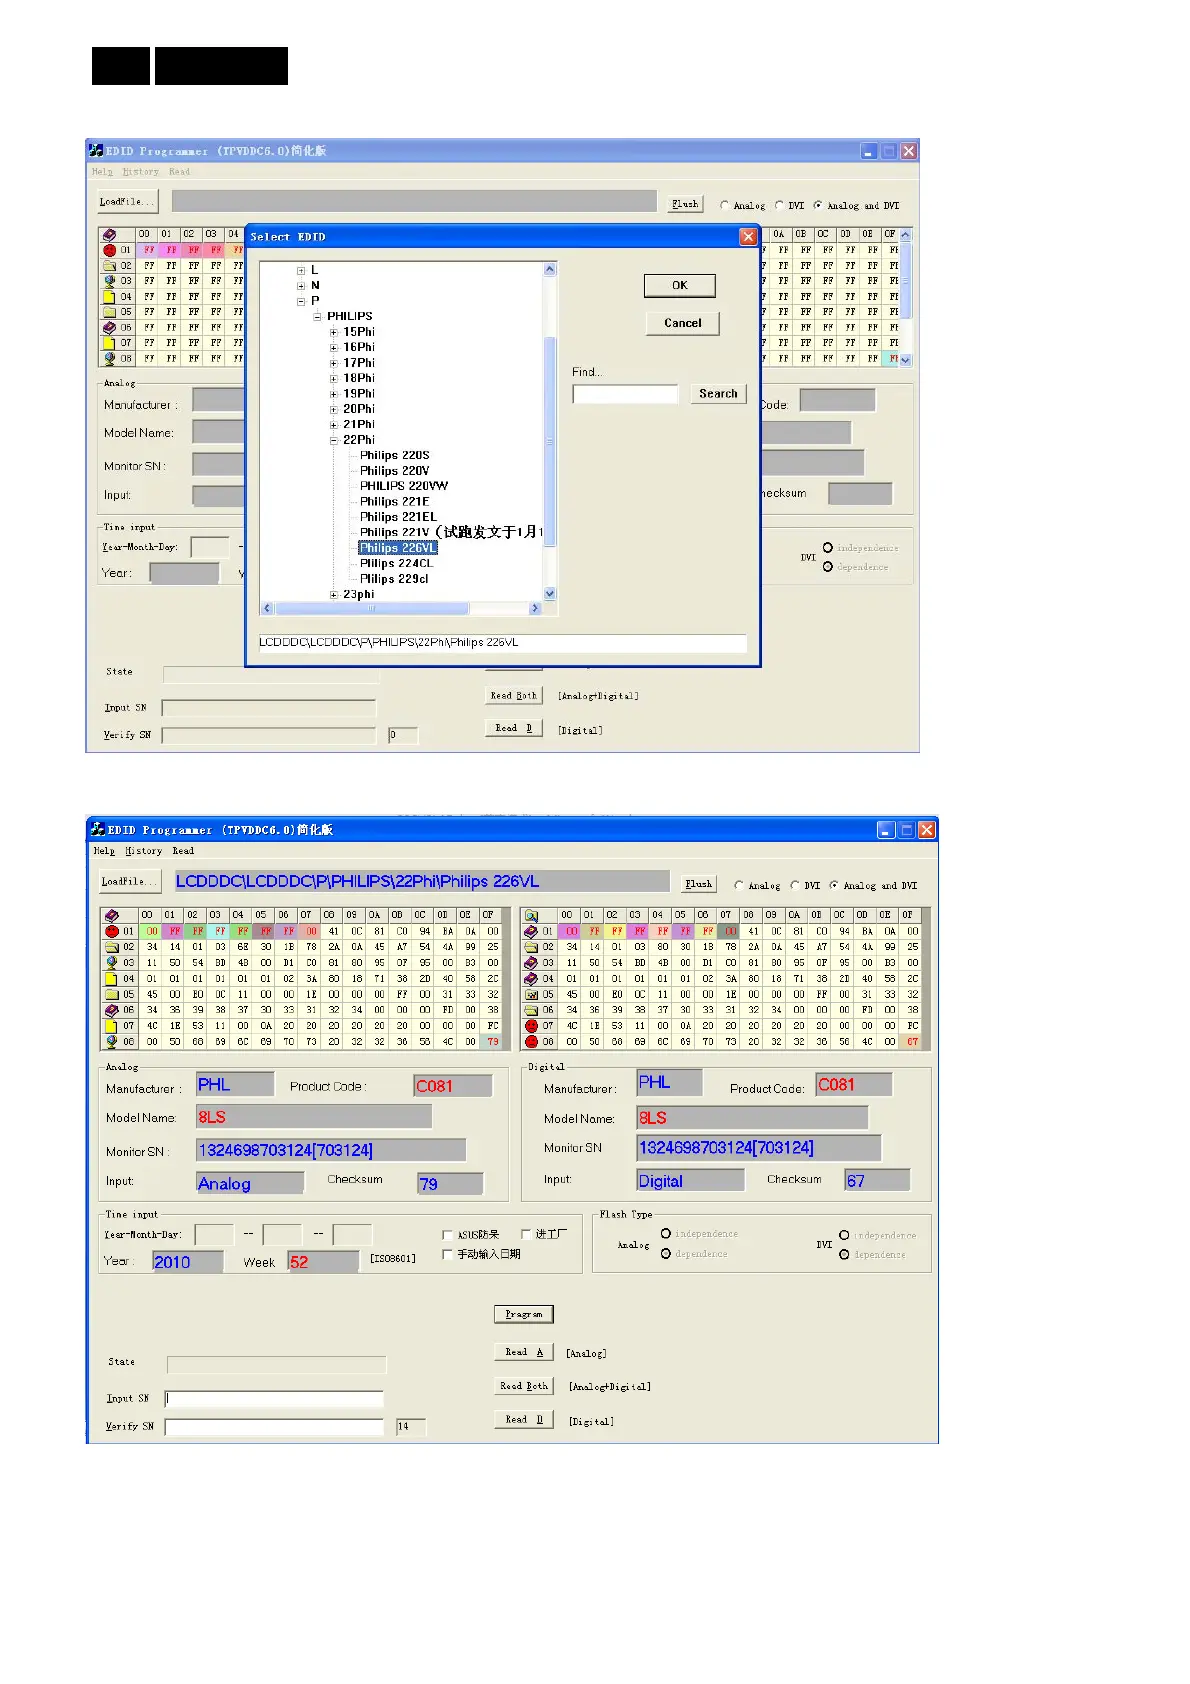This screenshot has height=1684, width=1190.
Task: Enable the 进工厂 checkbox
Action: pyautogui.click(x=525, y=1234)
